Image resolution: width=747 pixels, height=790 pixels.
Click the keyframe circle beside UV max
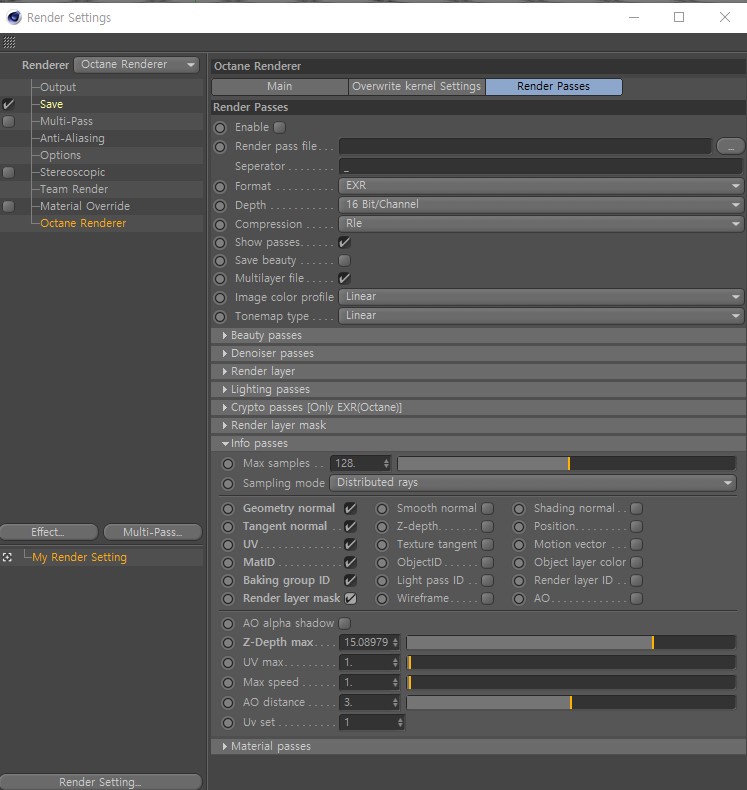point(228,663)
